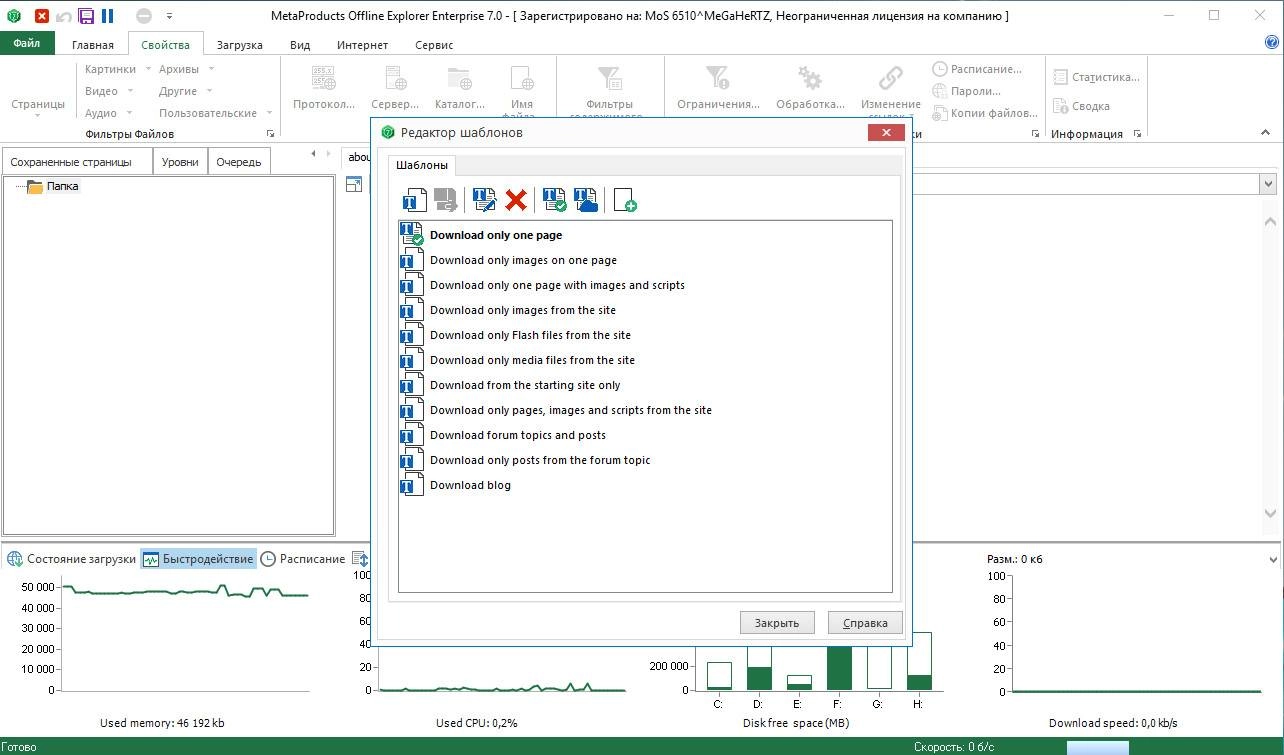Expand the Архивы filter dropdown
Viewport: 1284px width, 755px height.
[x=211, y=69]
